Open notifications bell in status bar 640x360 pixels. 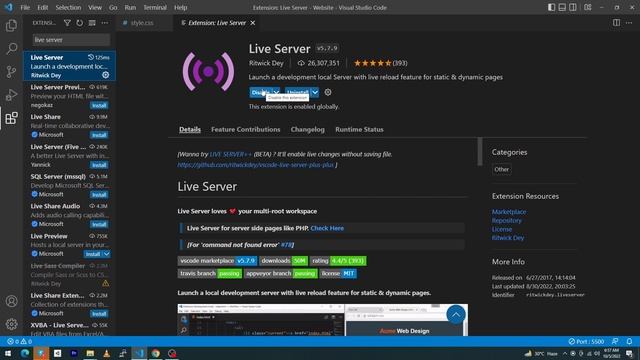(x=629, y=341)
